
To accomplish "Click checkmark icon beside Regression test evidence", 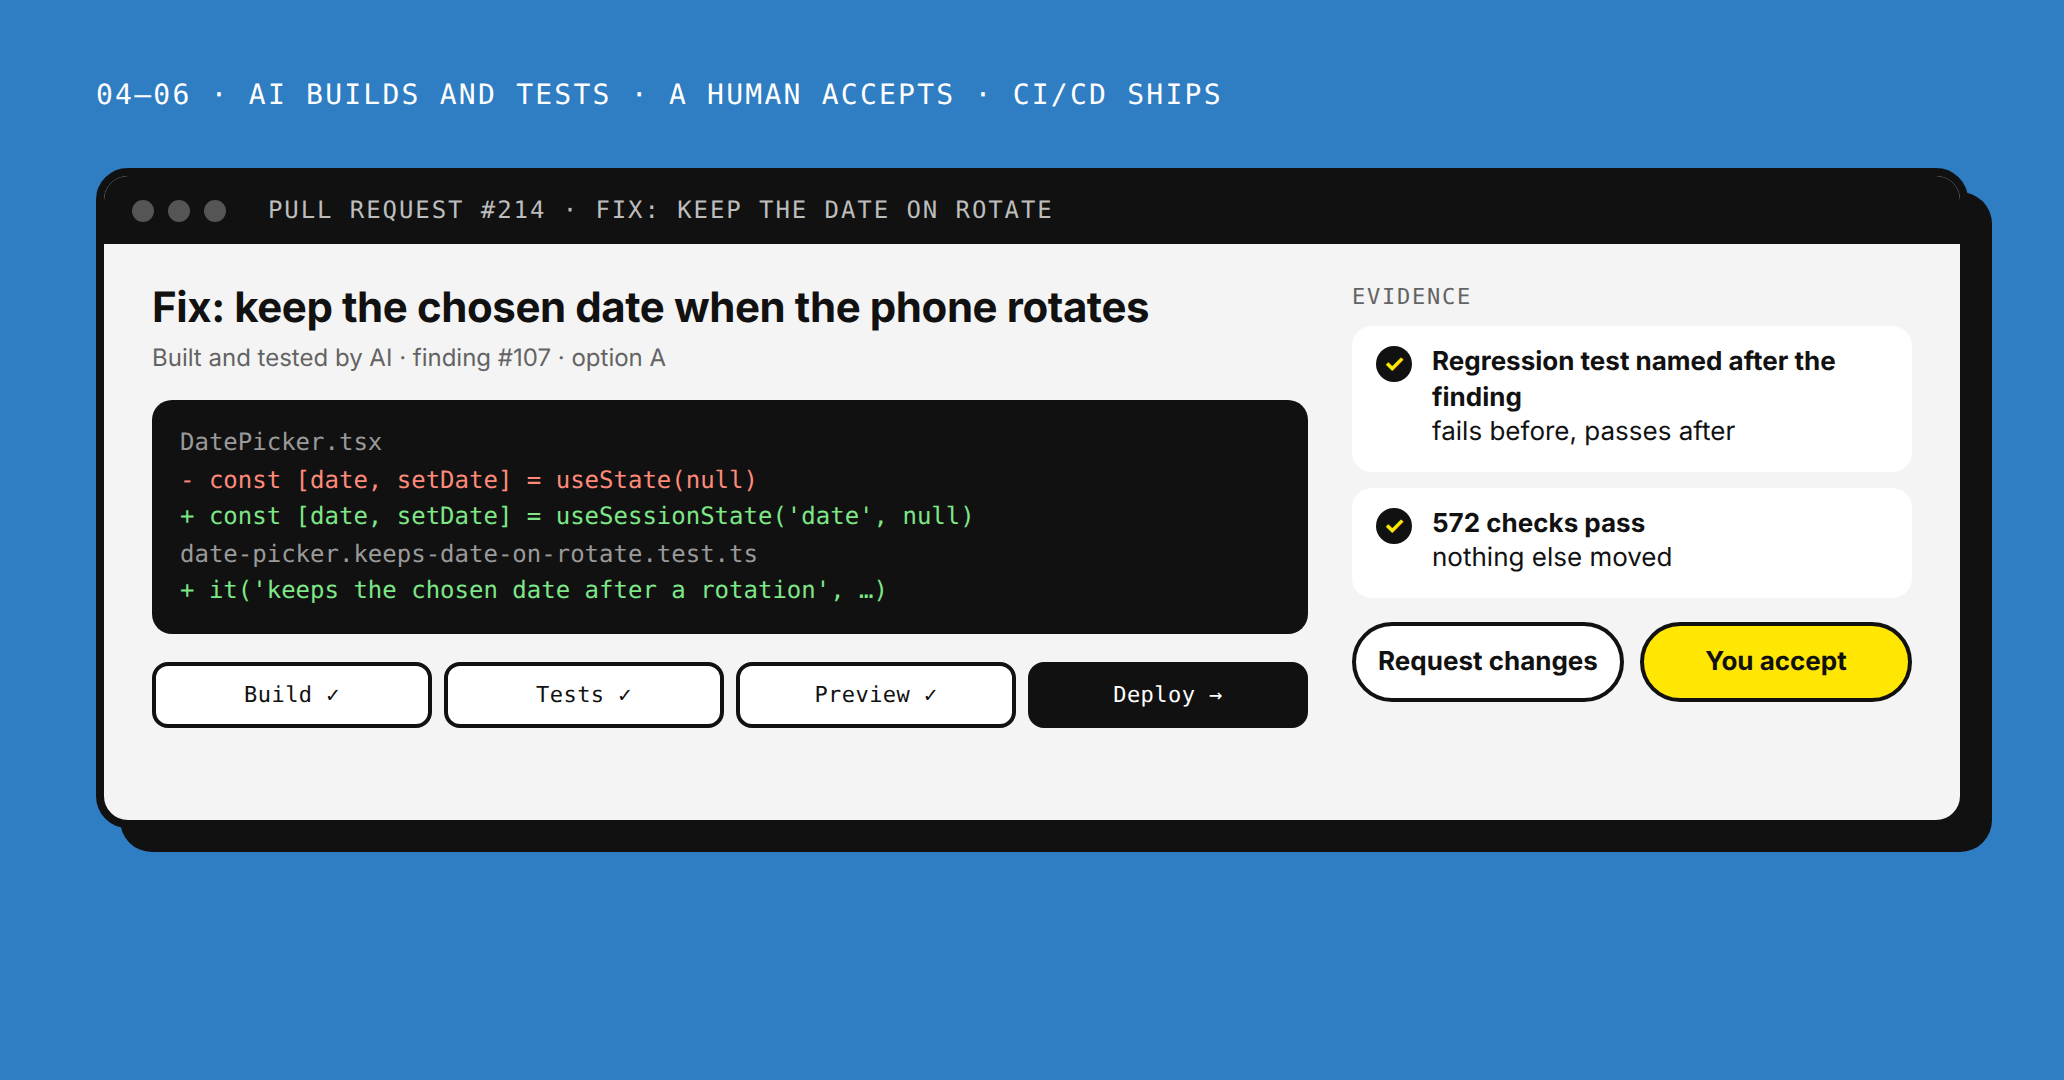I will coord(1394,364).
